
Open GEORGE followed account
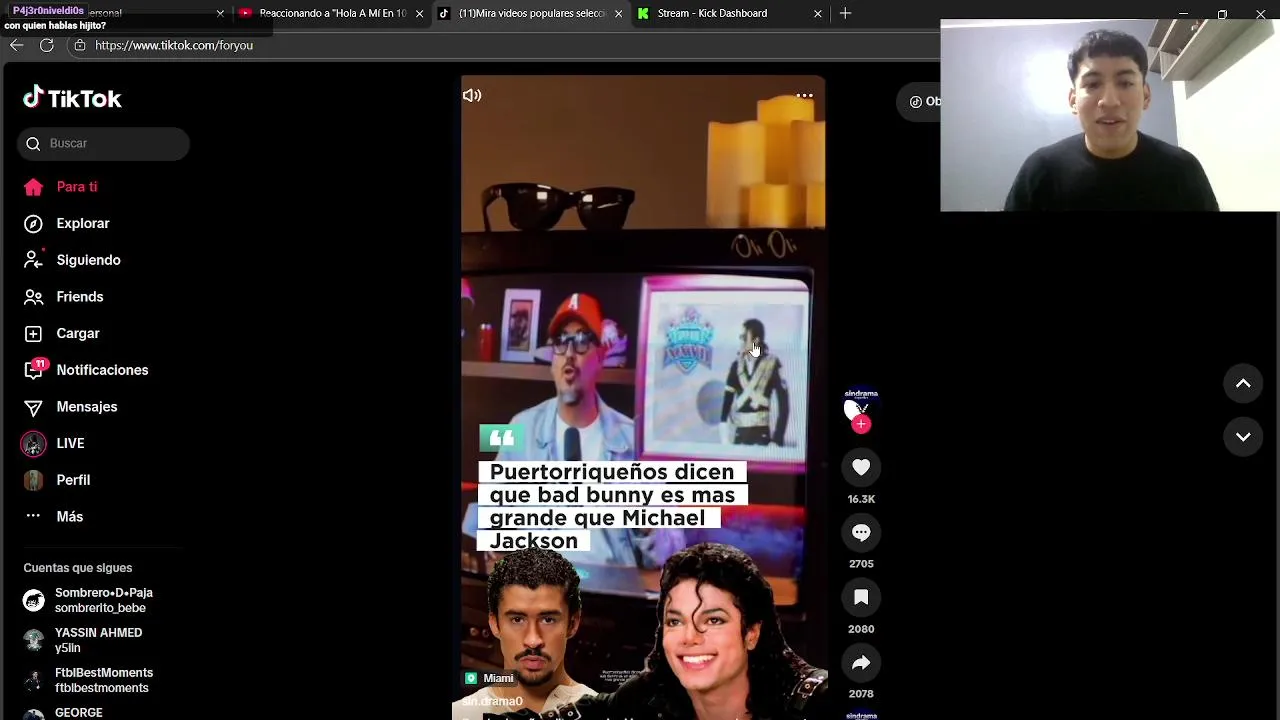tap(79, 712)
